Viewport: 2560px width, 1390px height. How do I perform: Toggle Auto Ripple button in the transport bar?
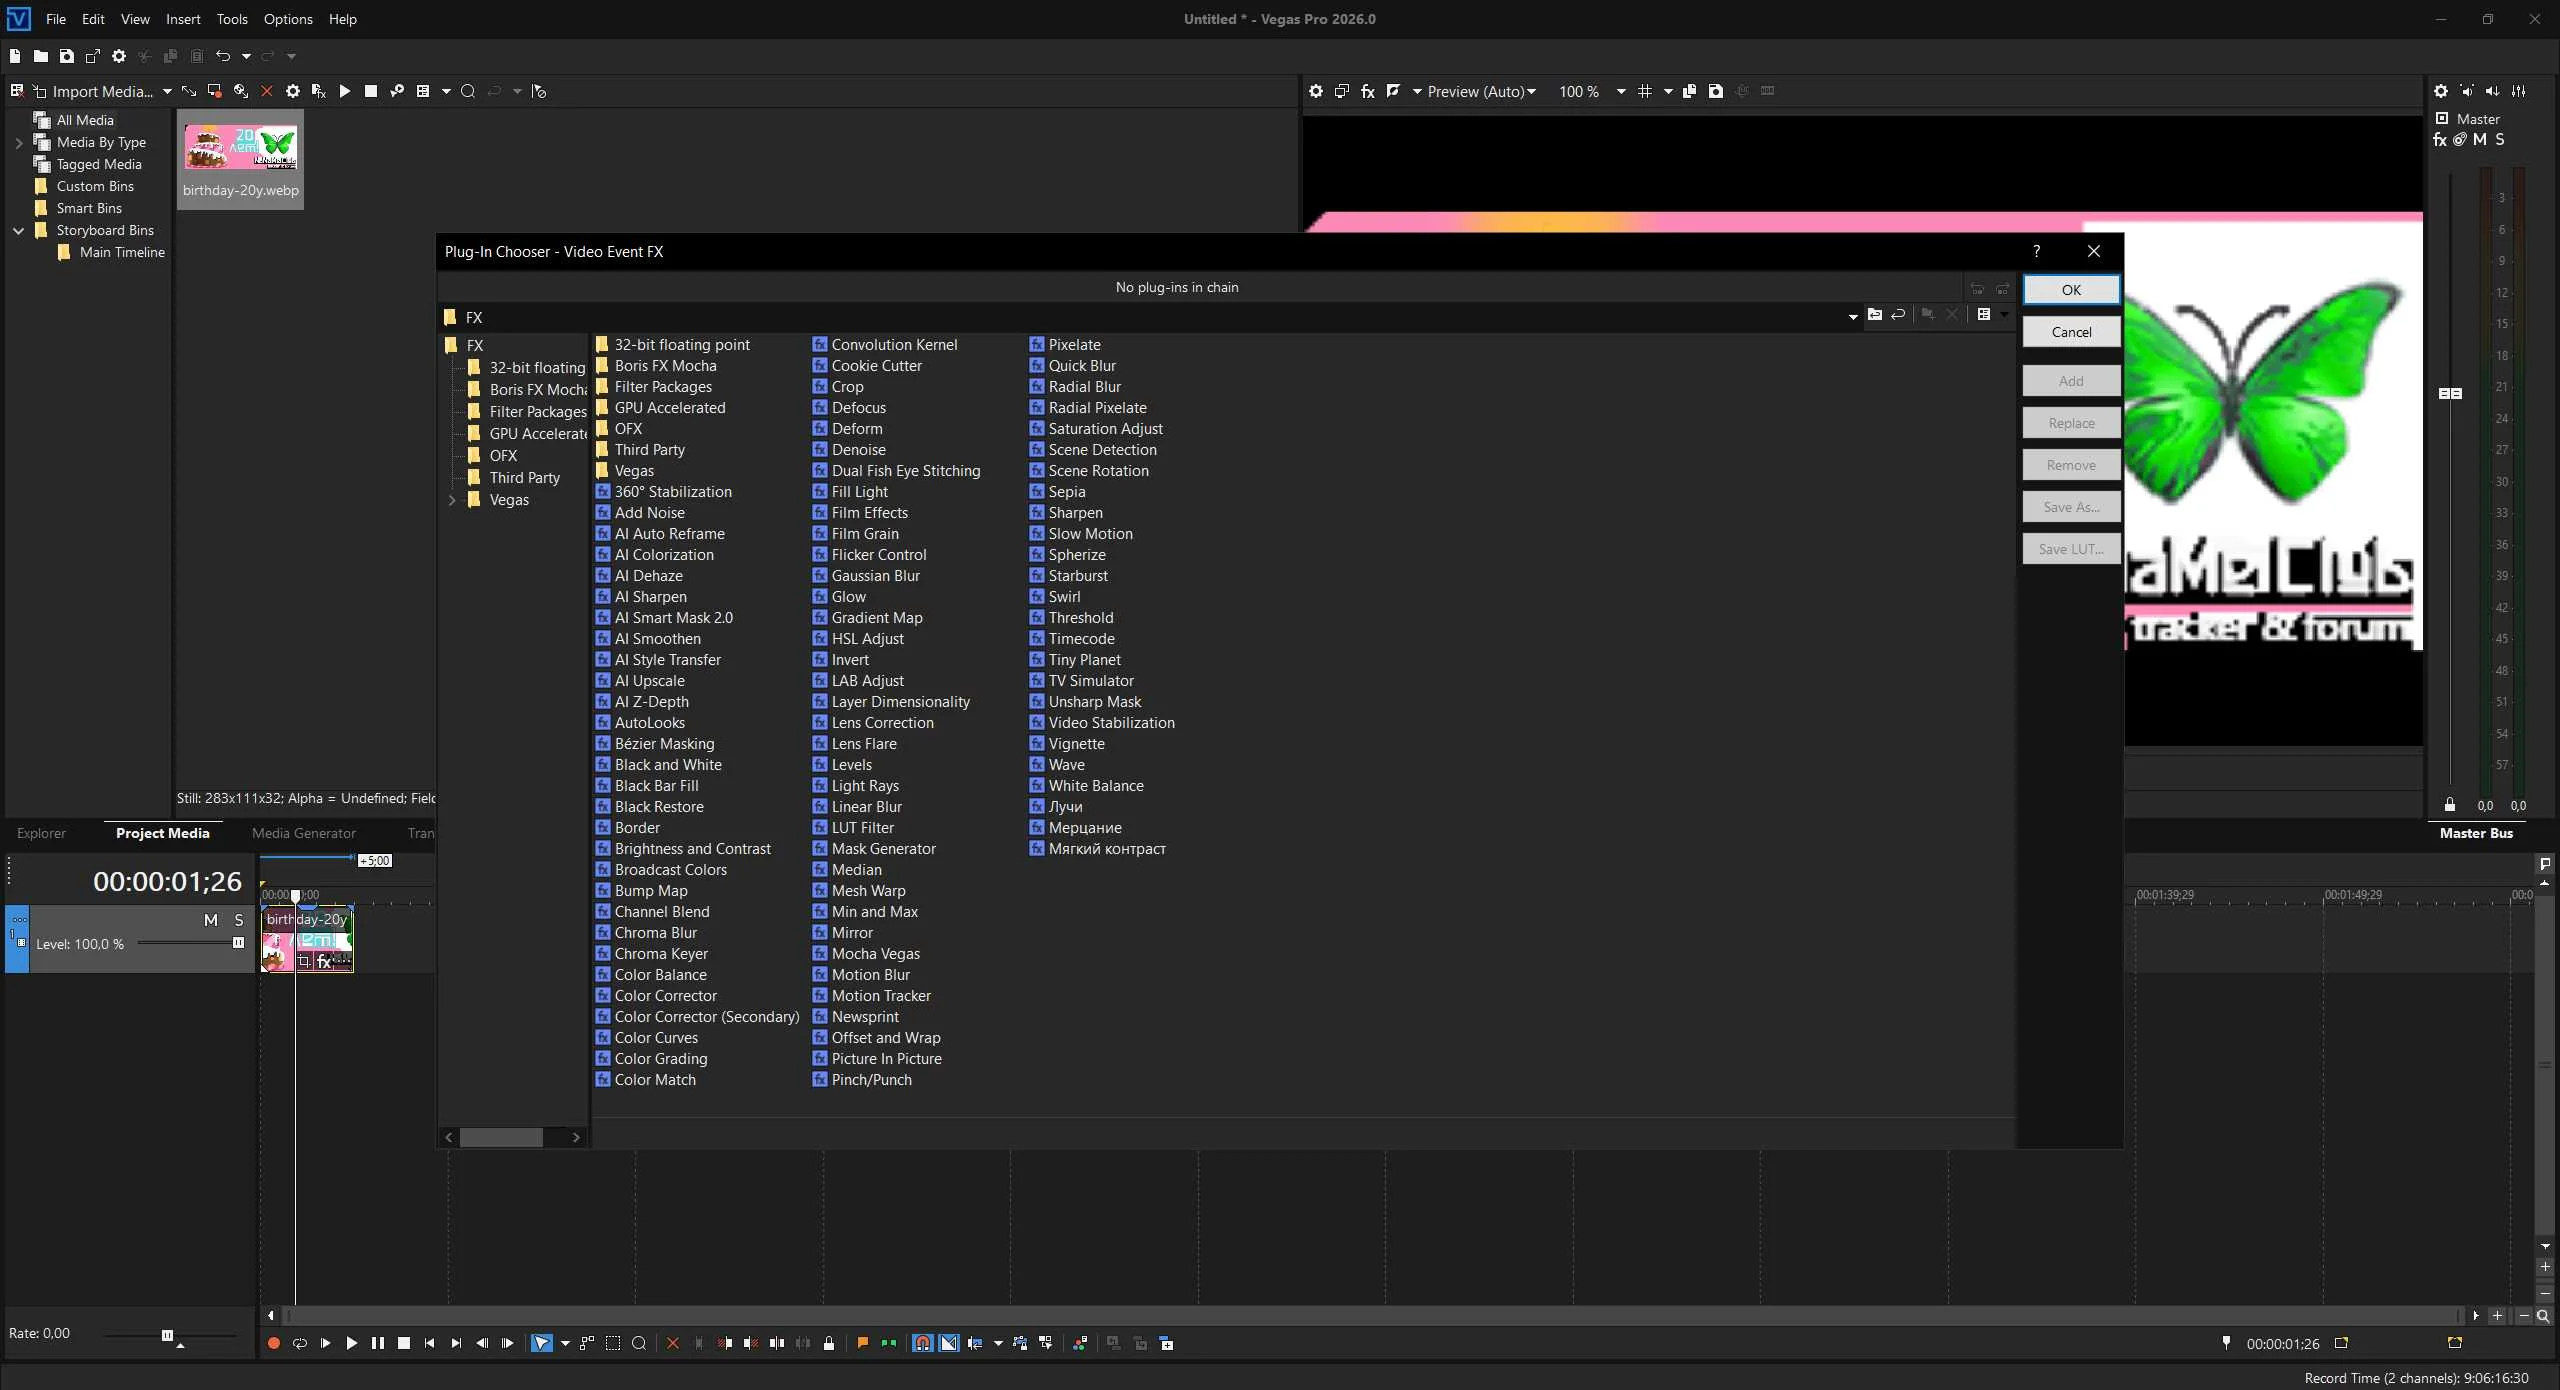[975, 1343]
